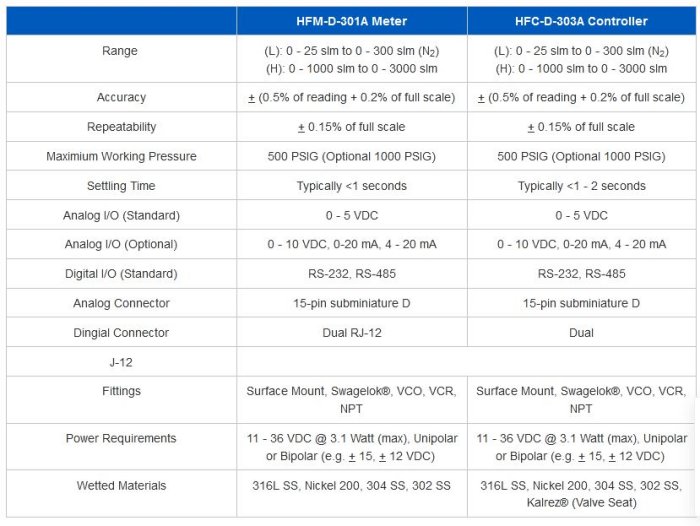Select the Digital I/O (Standard) label
Screen dimensions: 700x526
click(121, 274)
